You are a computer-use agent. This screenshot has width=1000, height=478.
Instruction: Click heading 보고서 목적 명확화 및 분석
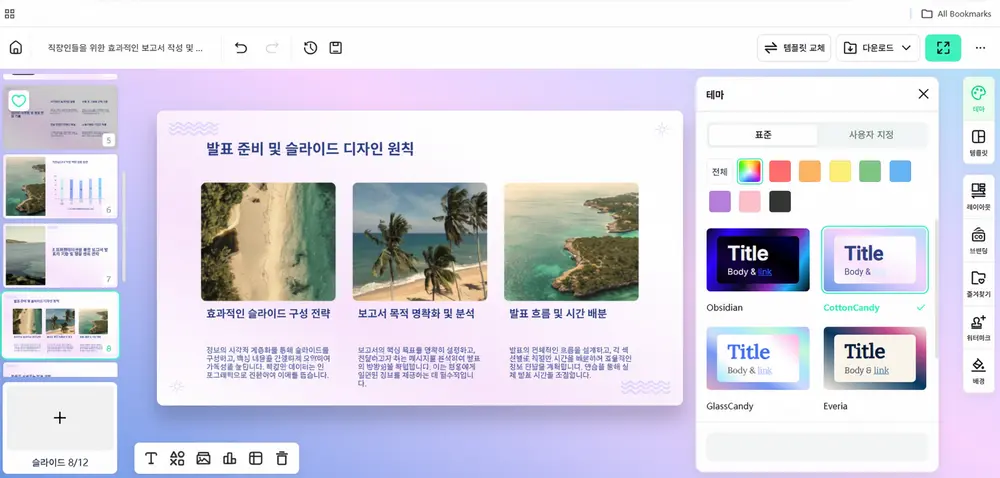click(416, 314)
